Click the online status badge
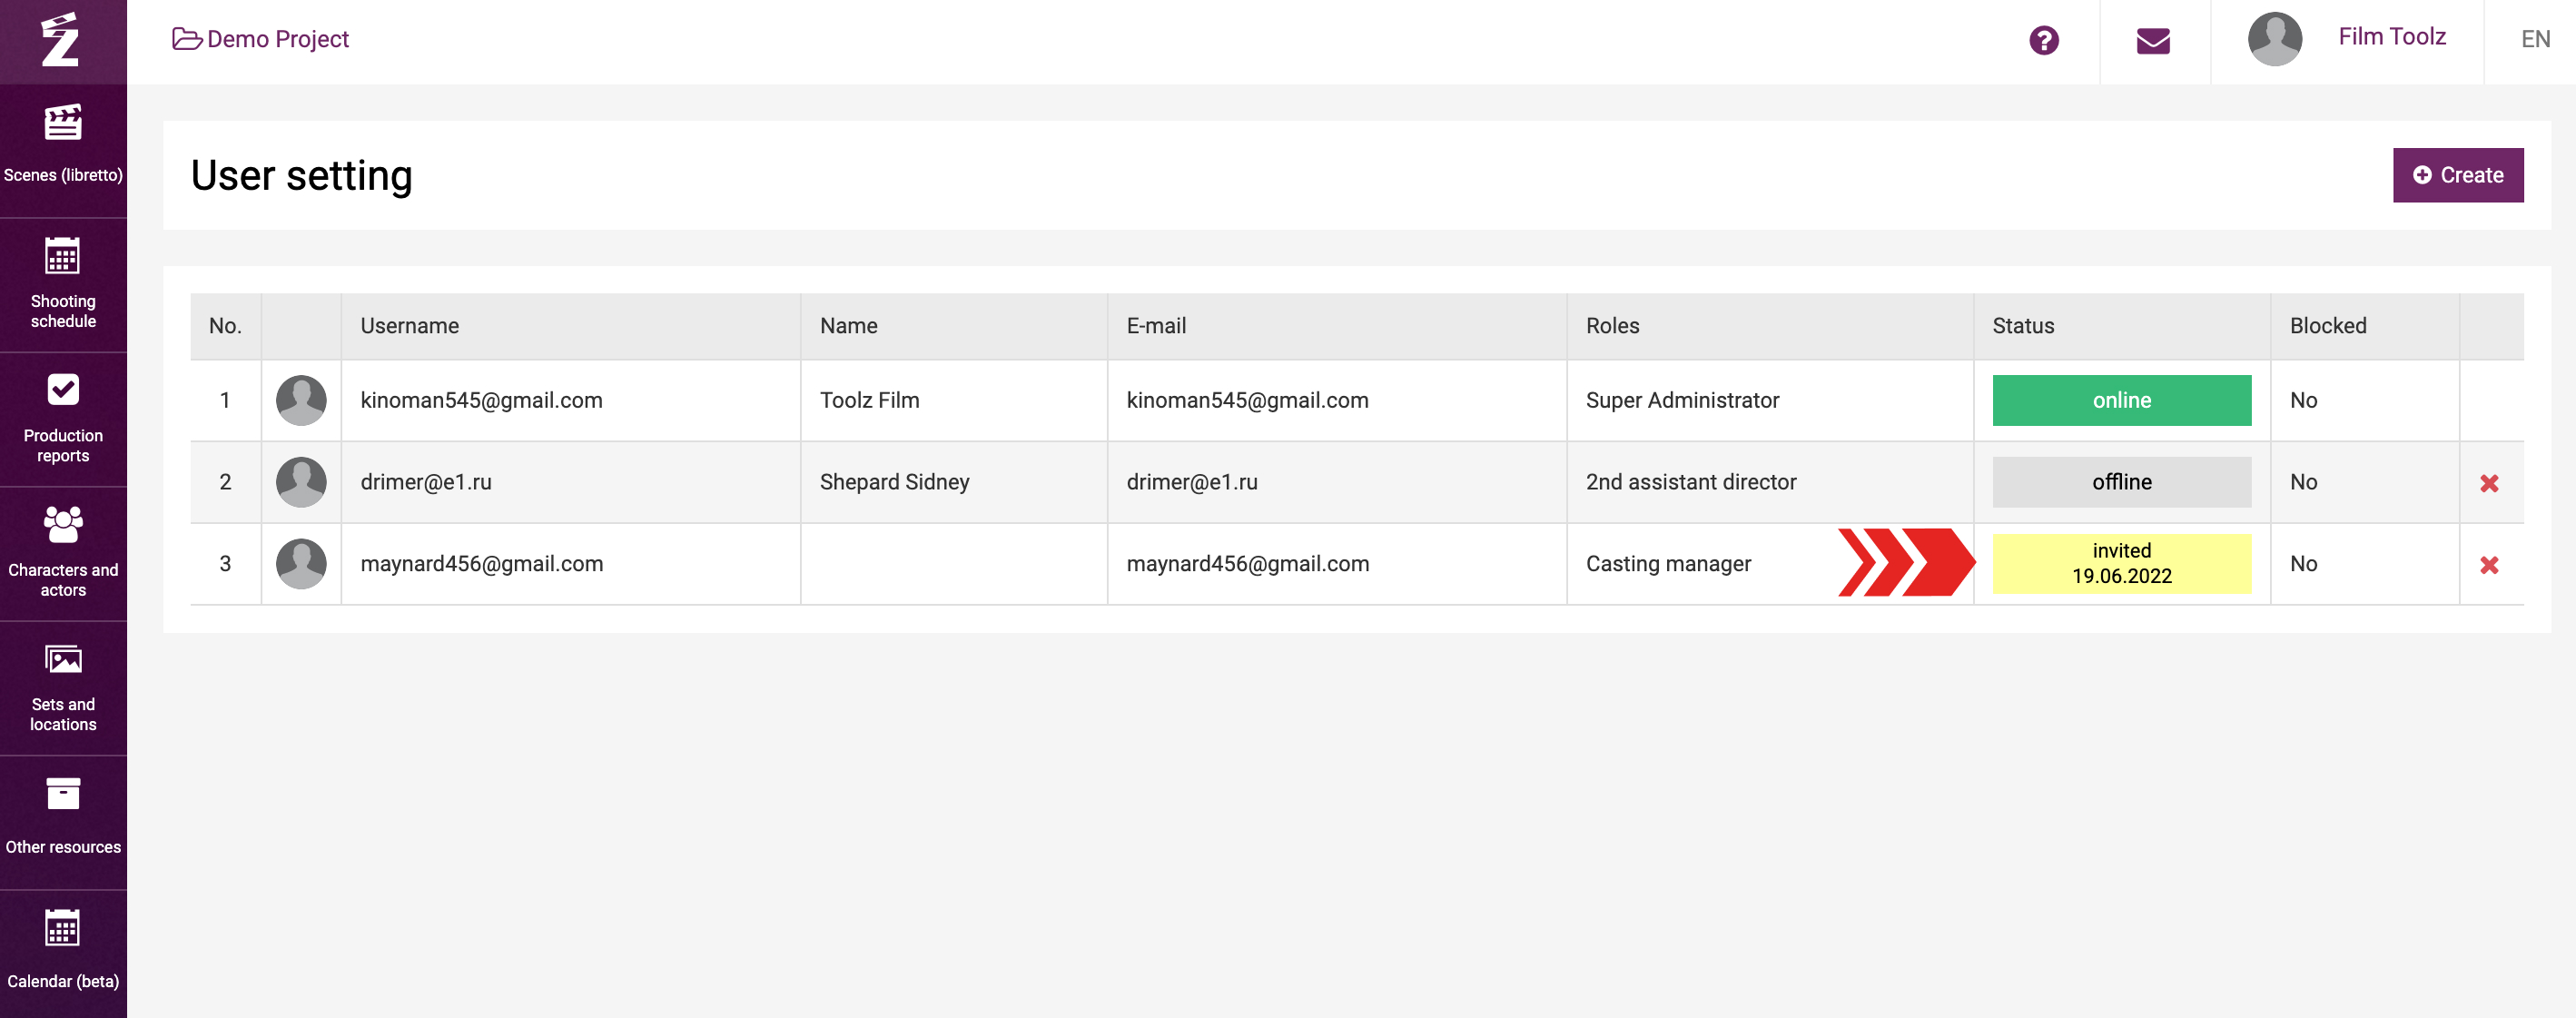2576x1018 pixels. (2121, 400)
